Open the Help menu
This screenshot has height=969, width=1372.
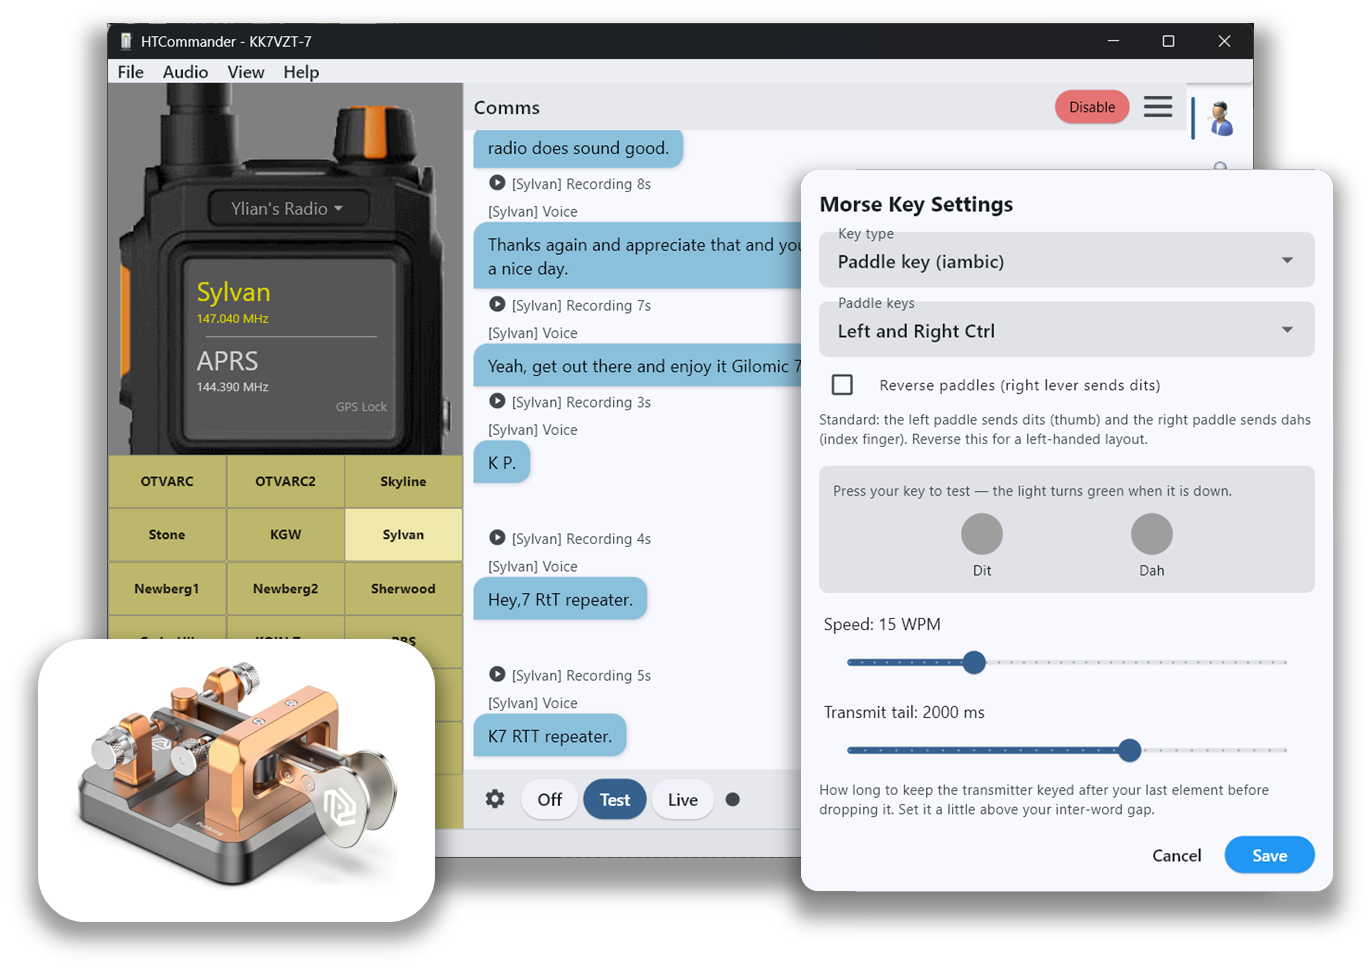click(301, 72)
